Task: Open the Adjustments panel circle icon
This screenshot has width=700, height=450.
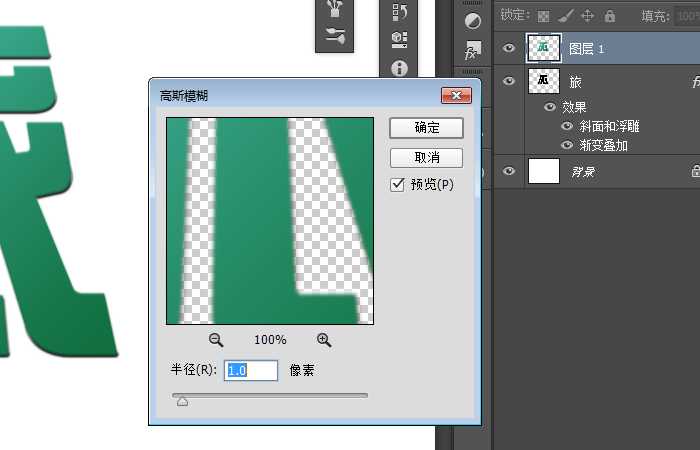Action: pos(473,20)
